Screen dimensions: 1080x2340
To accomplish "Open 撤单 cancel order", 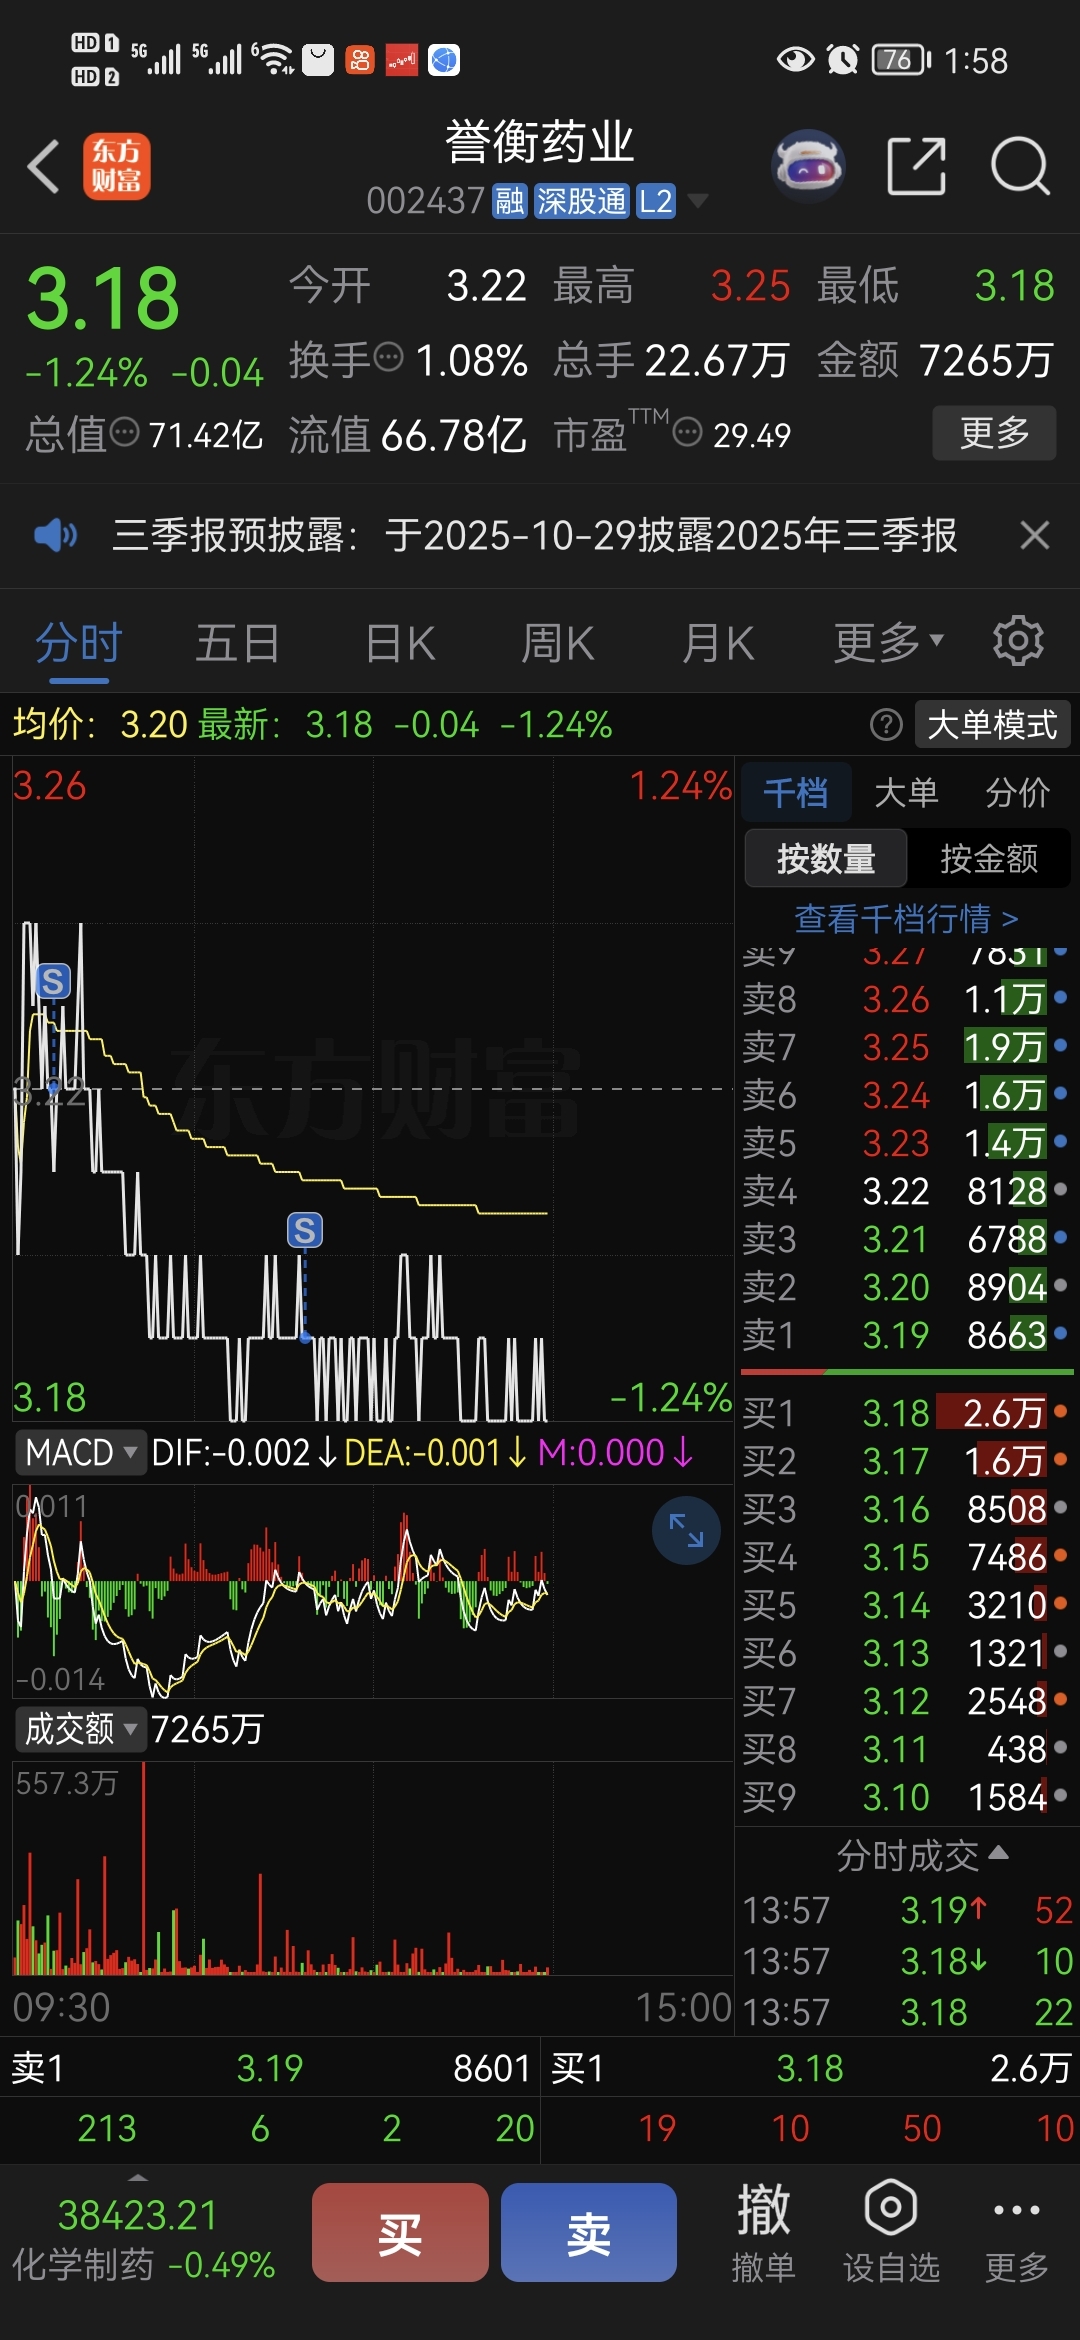I will coord(763,2234).
